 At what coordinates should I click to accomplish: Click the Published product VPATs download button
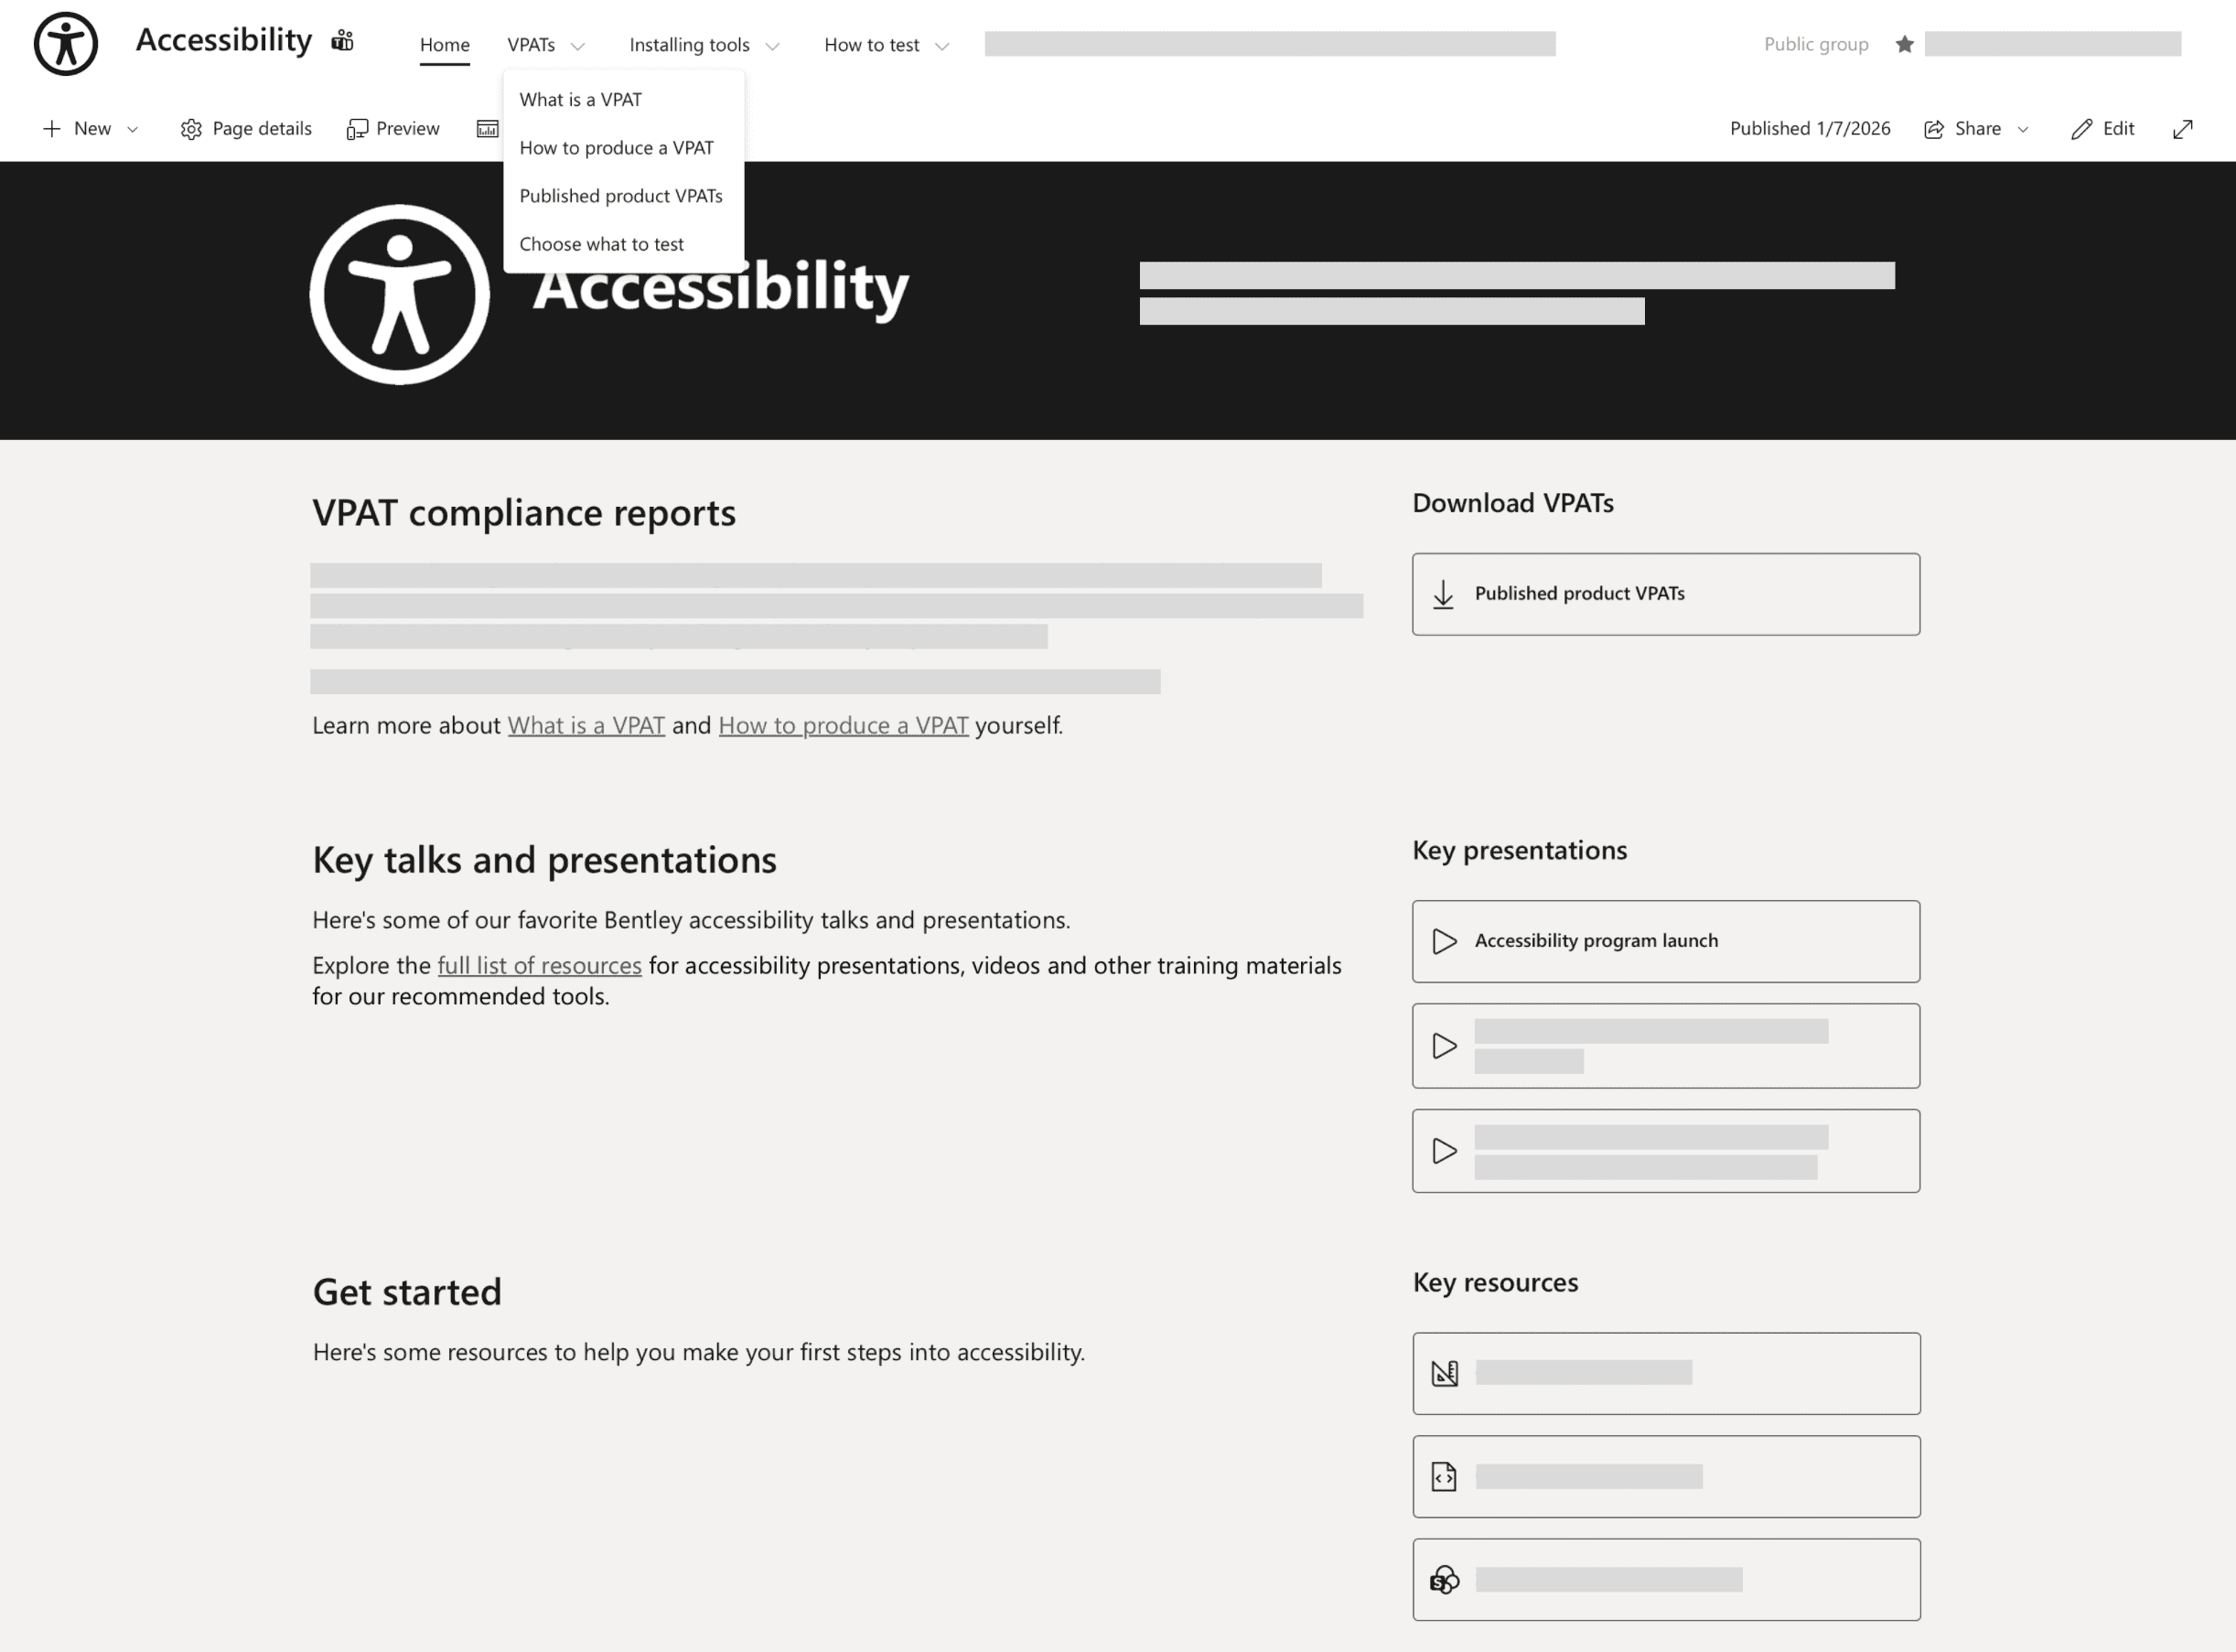click(1665, 594)
